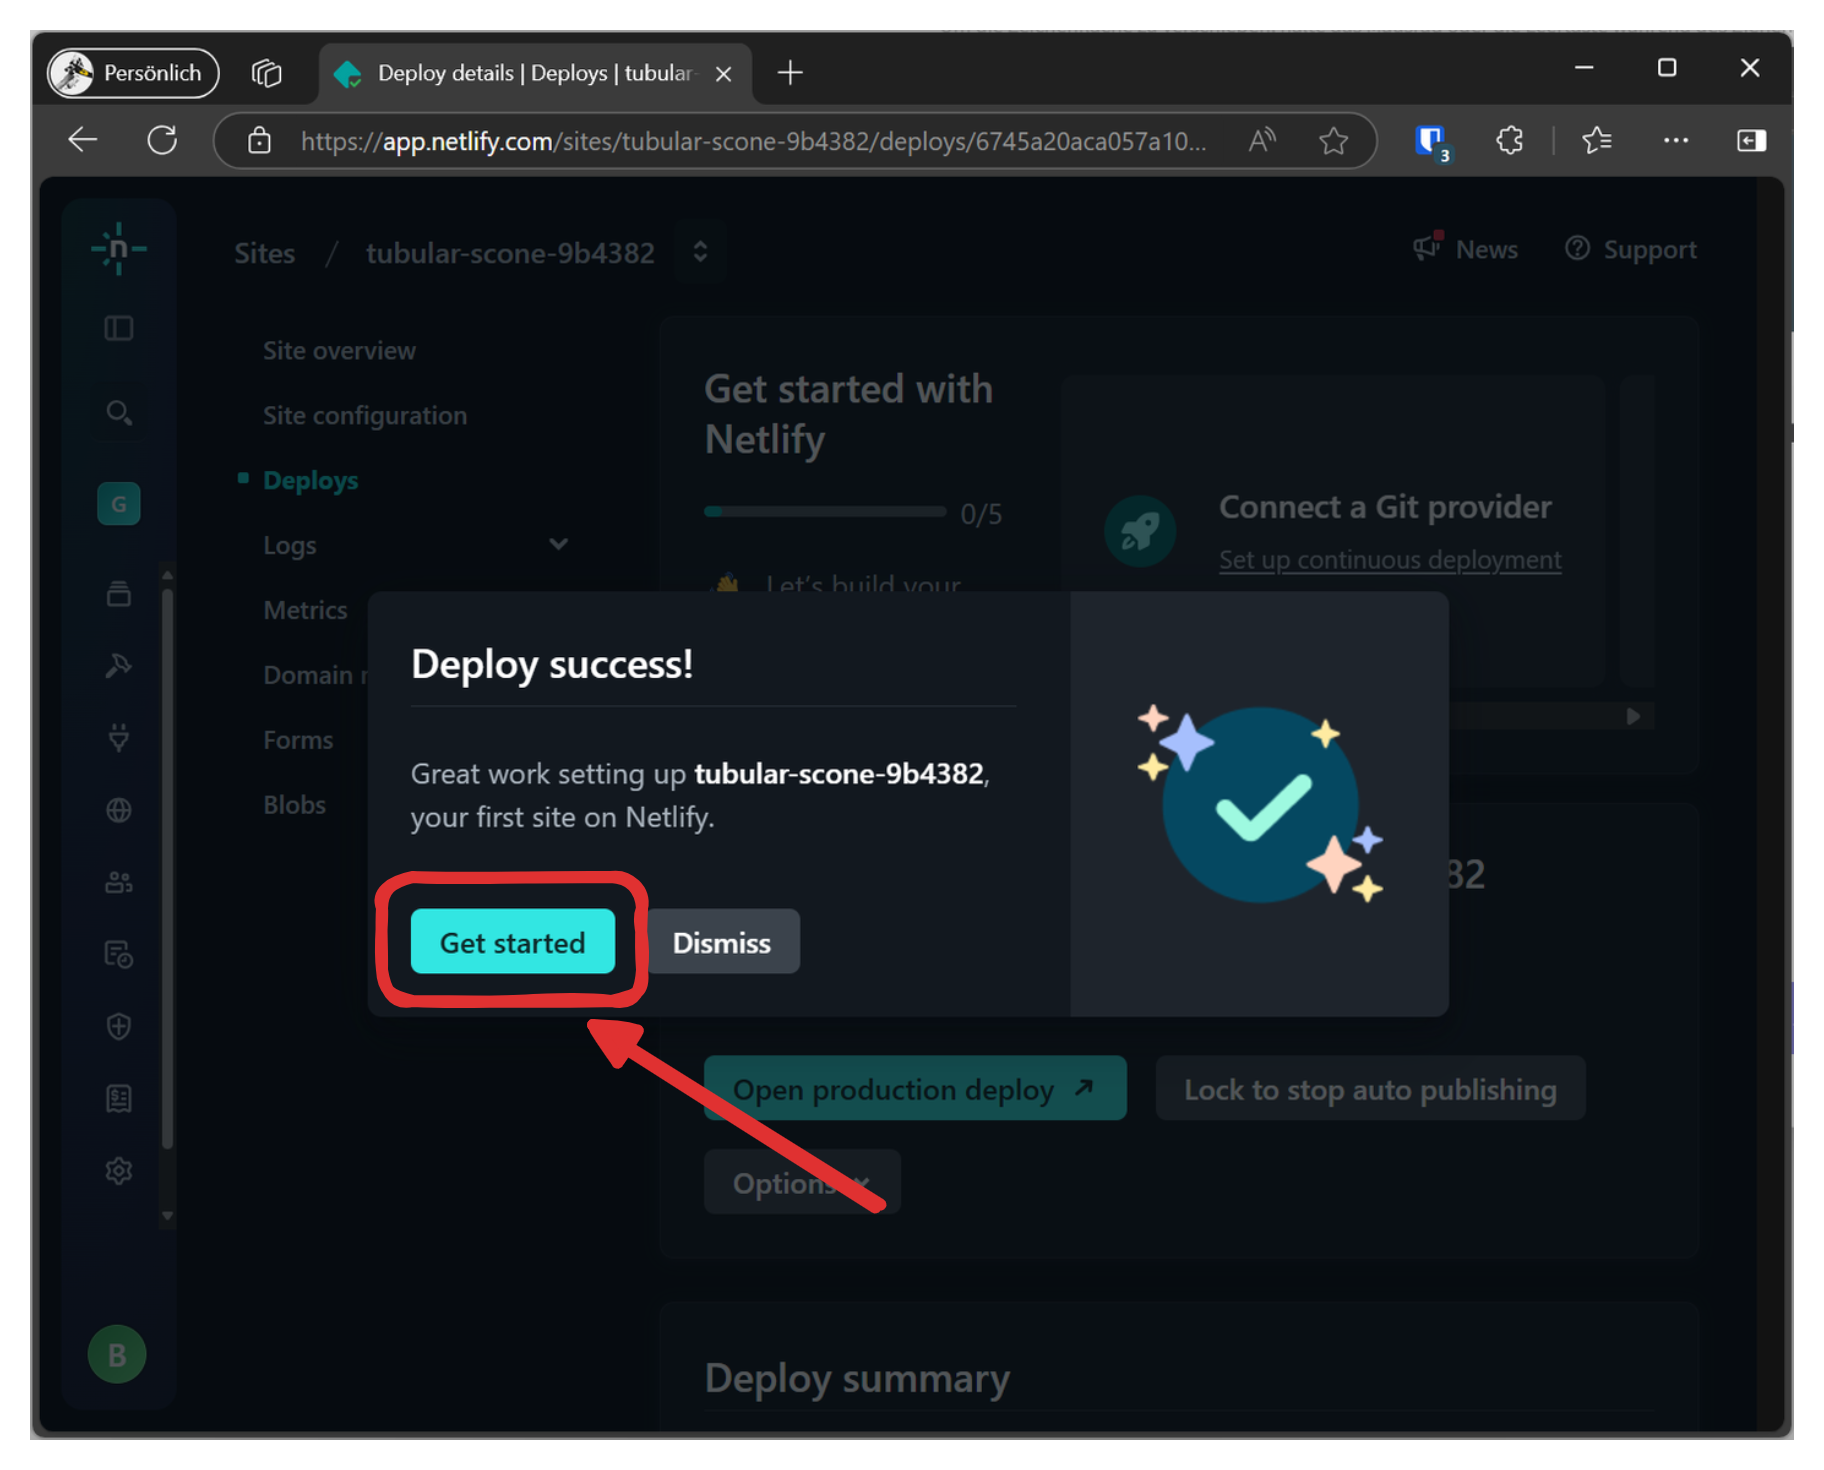Open Blobs section
This screenshot has height=1470, width=1824.
[x=294, y=805]
